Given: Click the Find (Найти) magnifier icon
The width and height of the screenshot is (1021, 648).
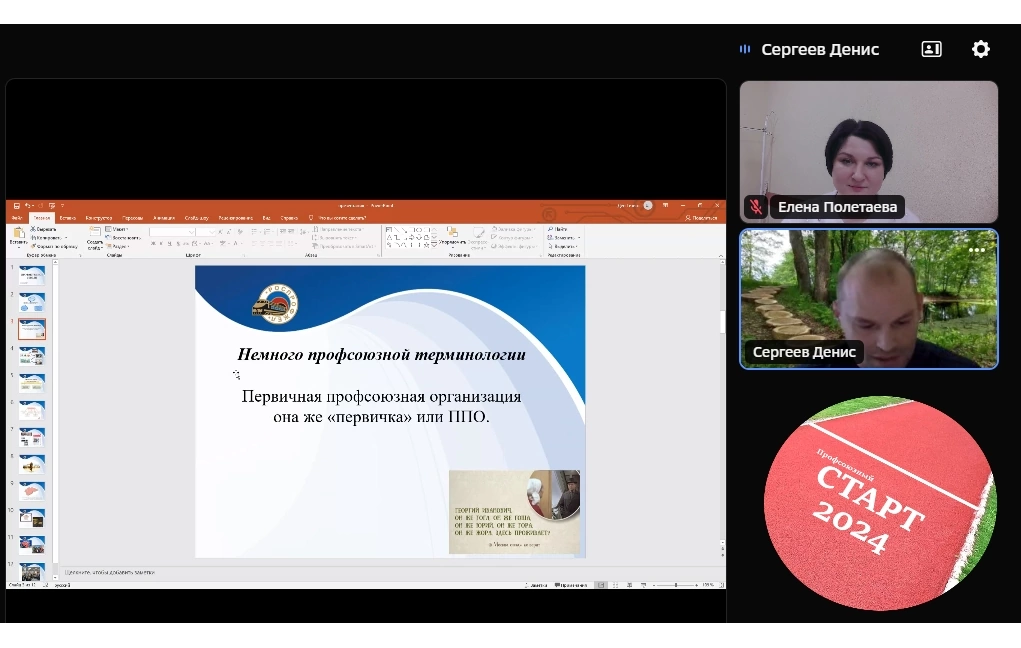Looking at the screenshot, I should click(550, 229).
